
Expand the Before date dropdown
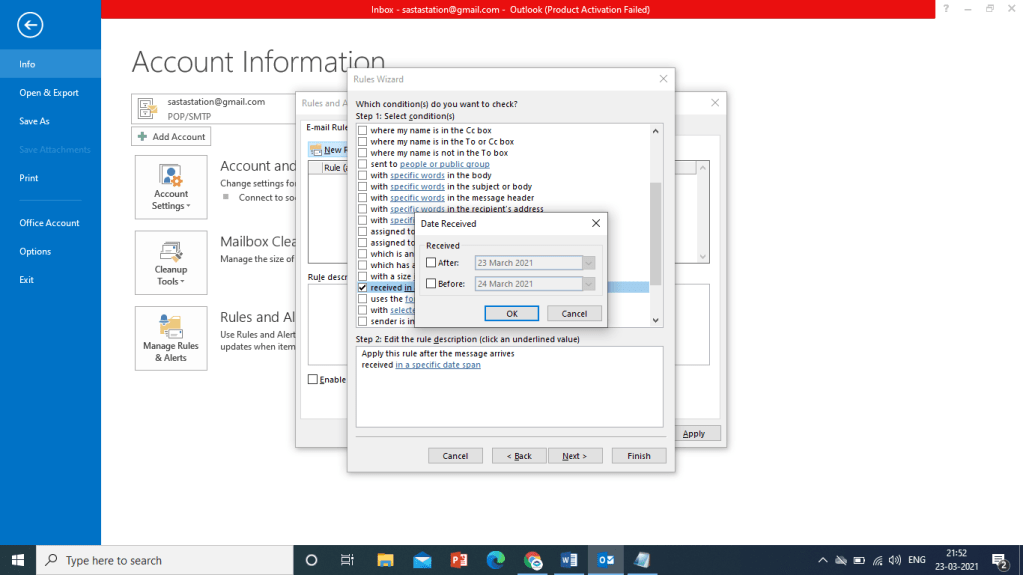[589, 284]
